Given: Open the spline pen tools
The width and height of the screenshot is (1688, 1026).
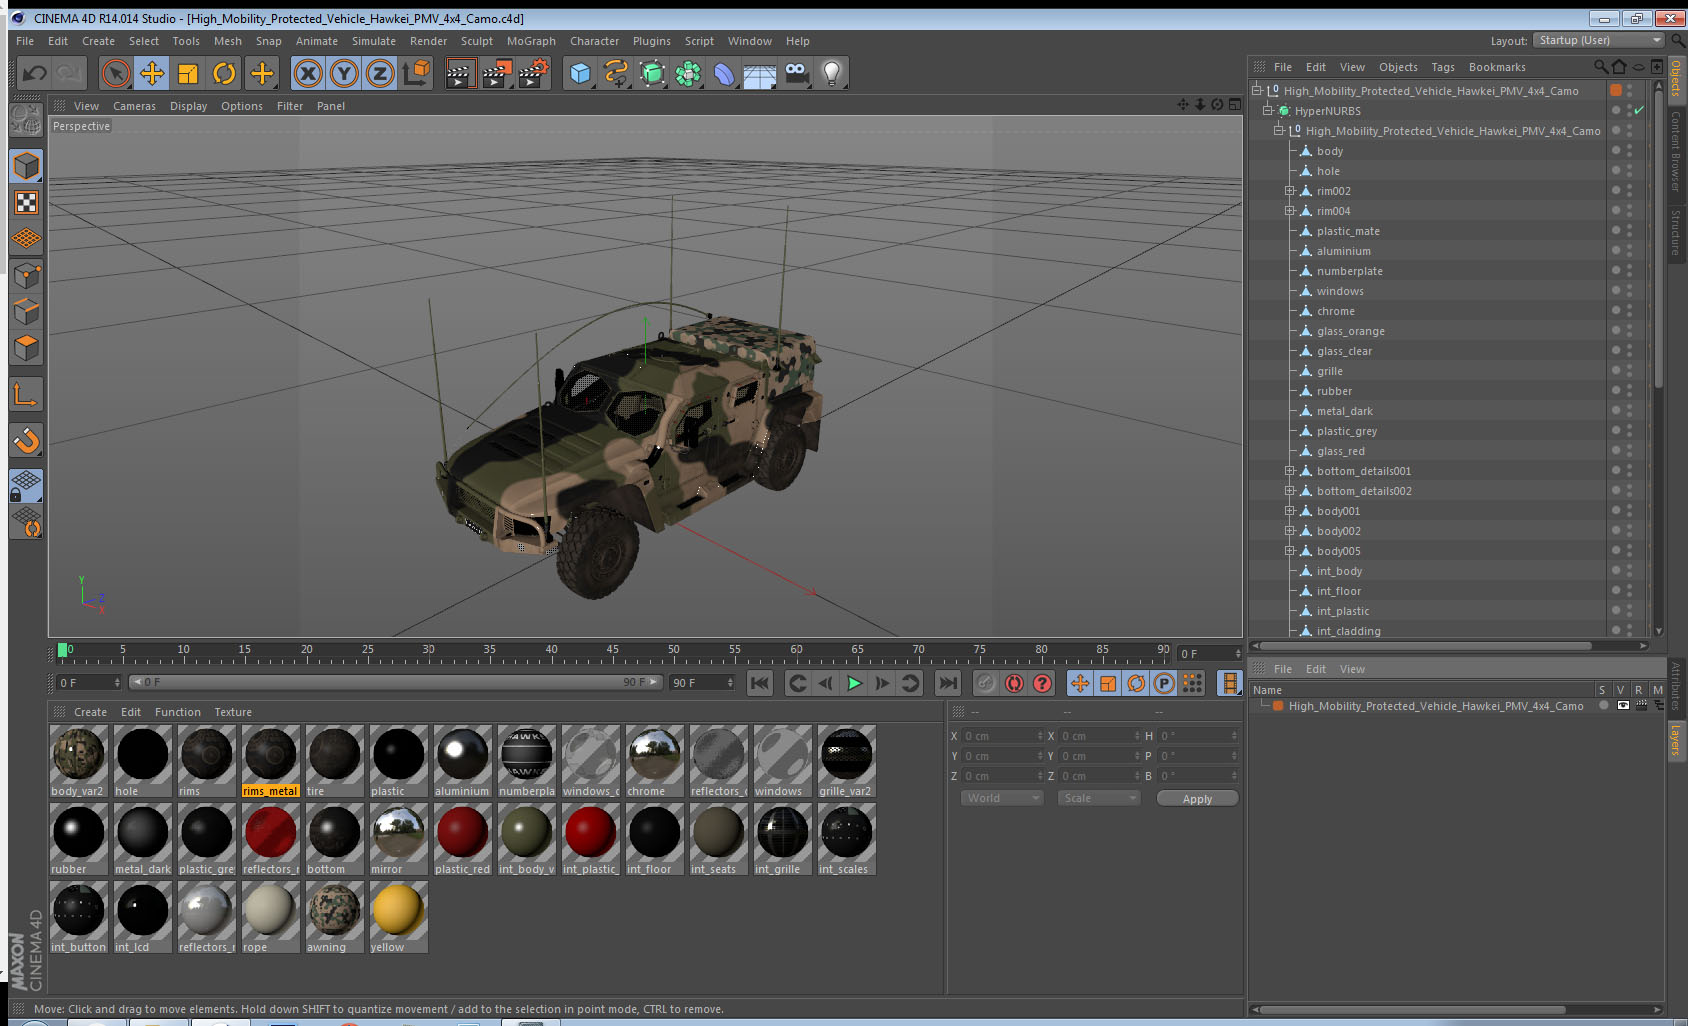Looking at the screenshot, I should click(616, 73).
